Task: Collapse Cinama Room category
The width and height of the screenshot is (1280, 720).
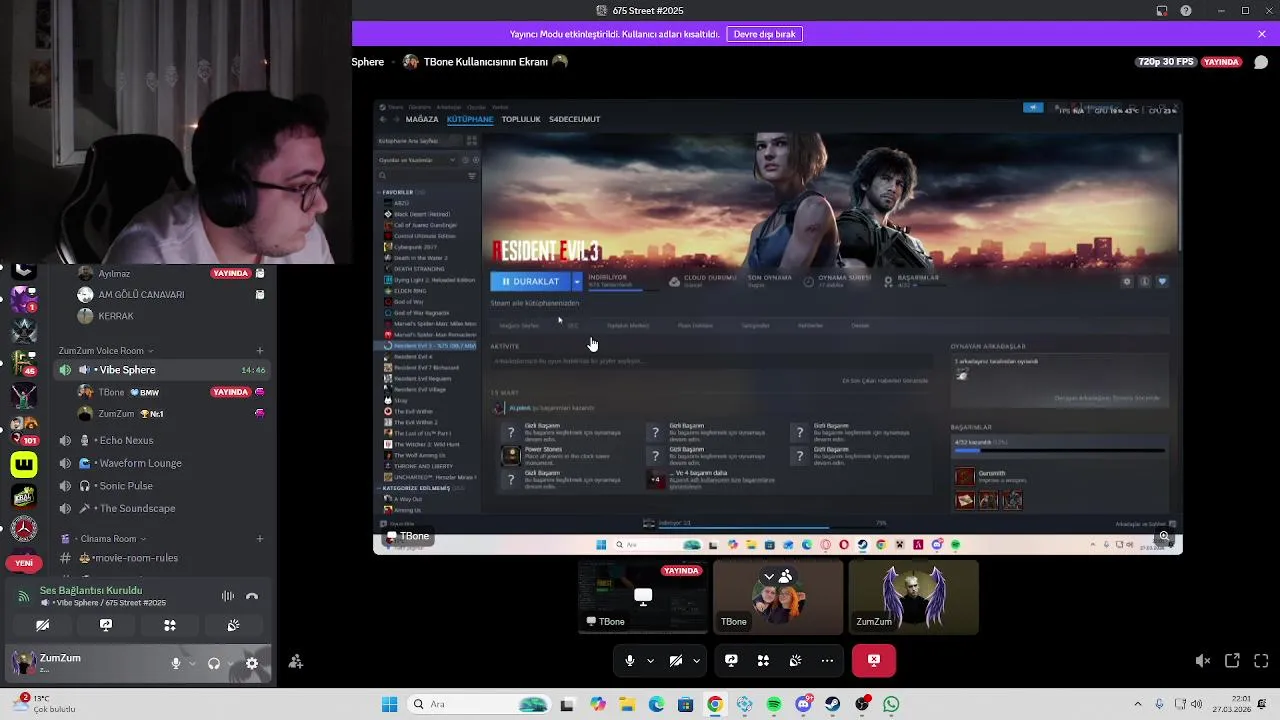Action: click(104, 539)
